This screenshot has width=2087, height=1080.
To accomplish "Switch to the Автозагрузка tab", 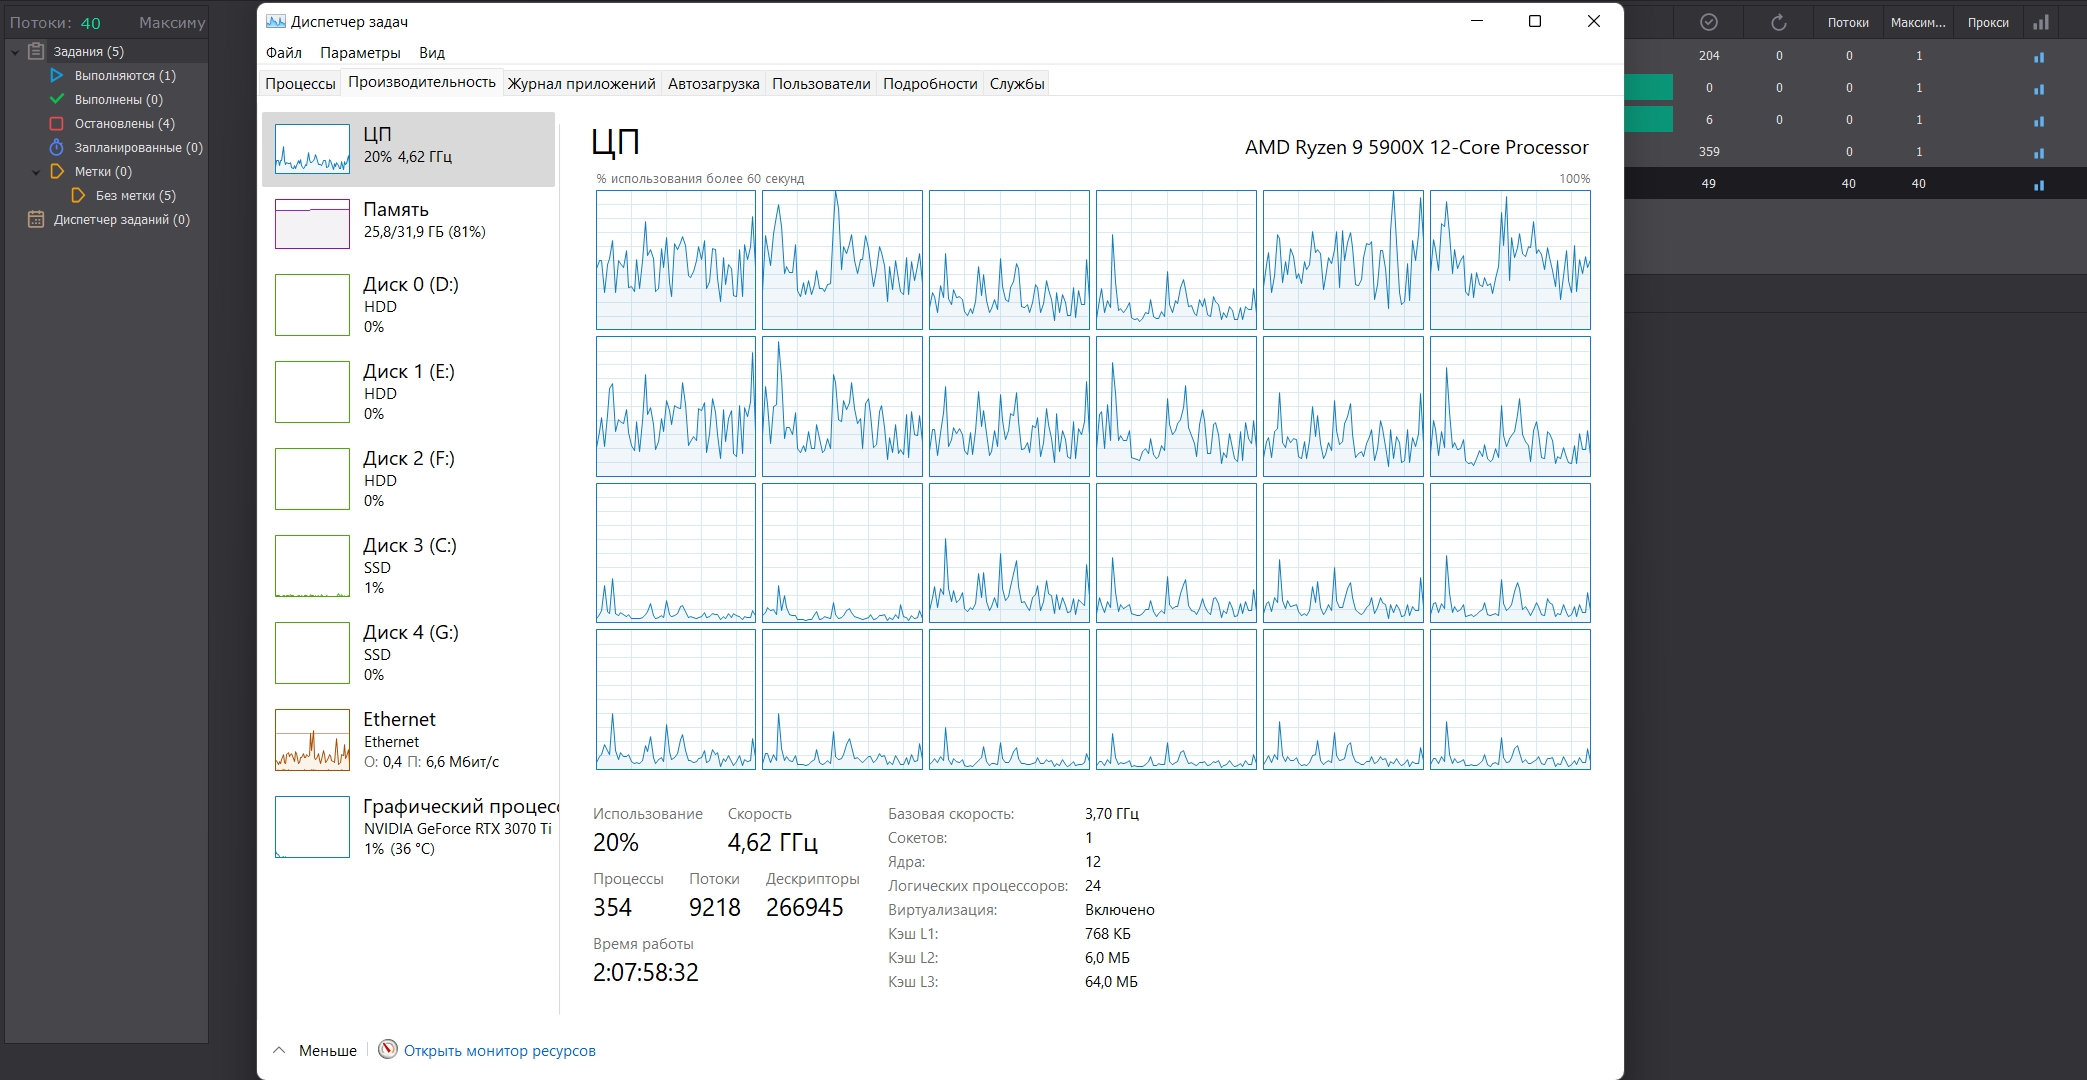I will 713,84.
